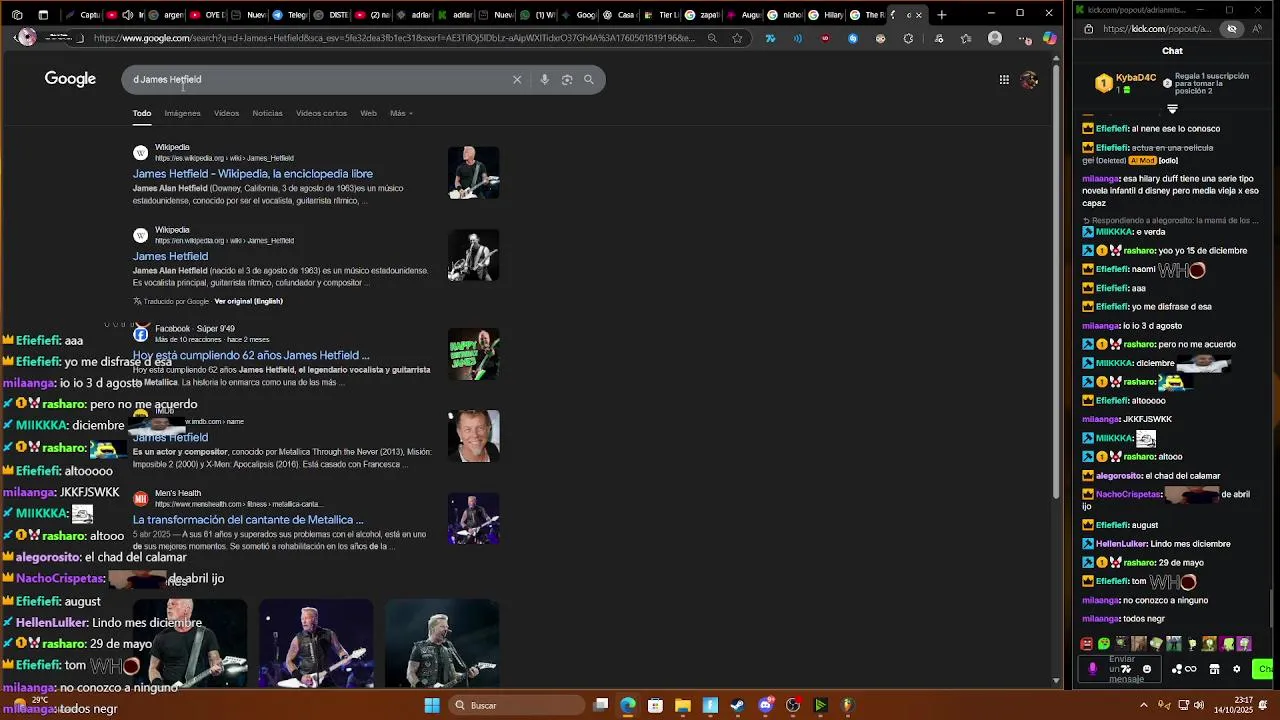Select green heart-eyes emote in chat
The width and height of the screenshot is (1280, 720).
(1104, 644)
